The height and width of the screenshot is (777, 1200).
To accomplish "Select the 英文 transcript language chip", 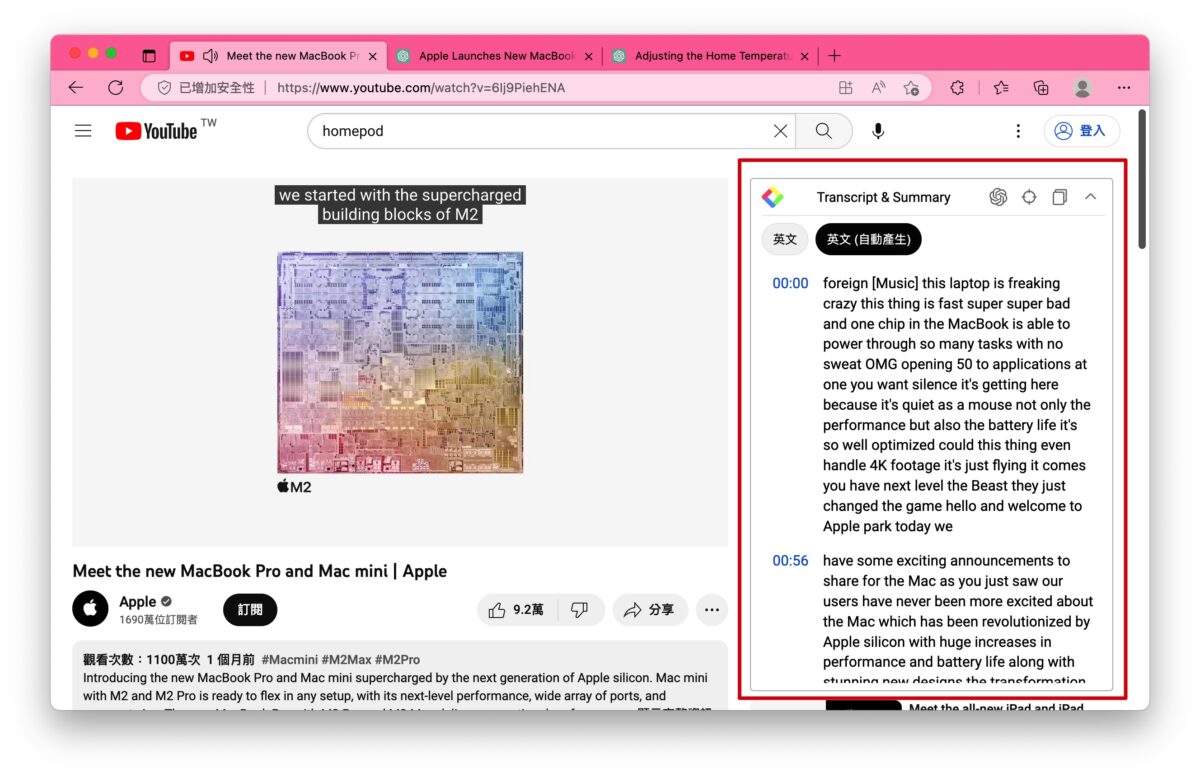I will [785, 239].
